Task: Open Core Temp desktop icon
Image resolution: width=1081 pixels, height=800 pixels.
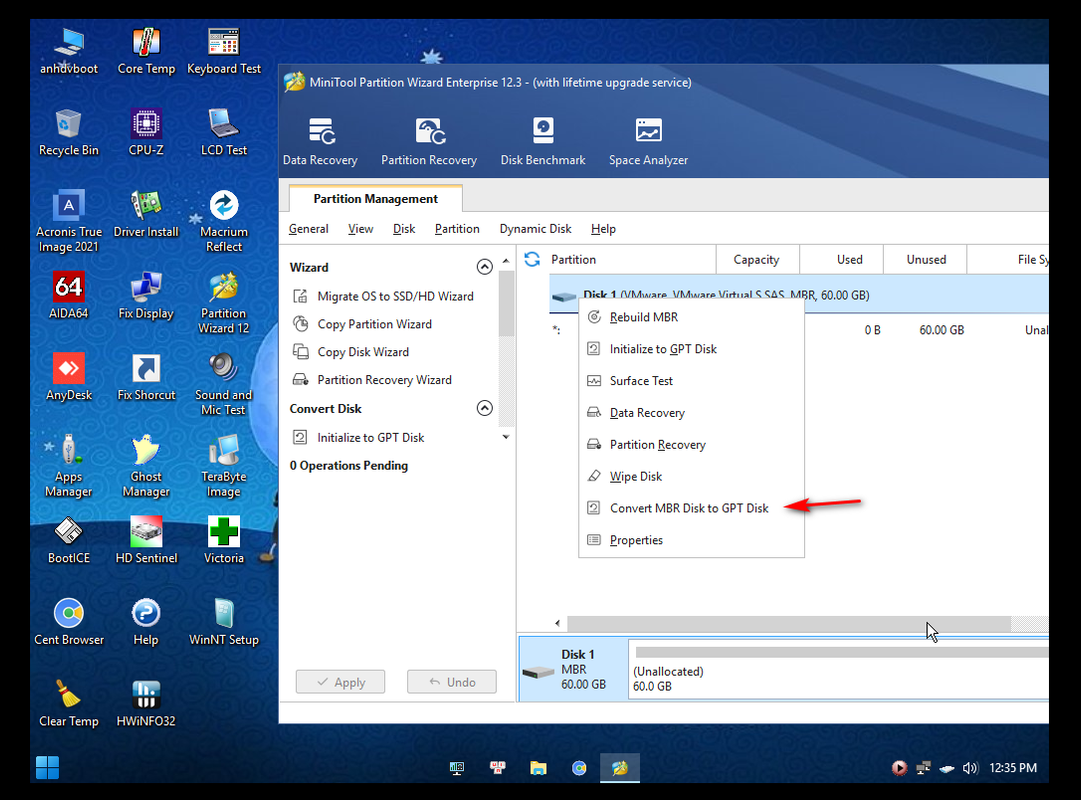Action: (146, 51)
